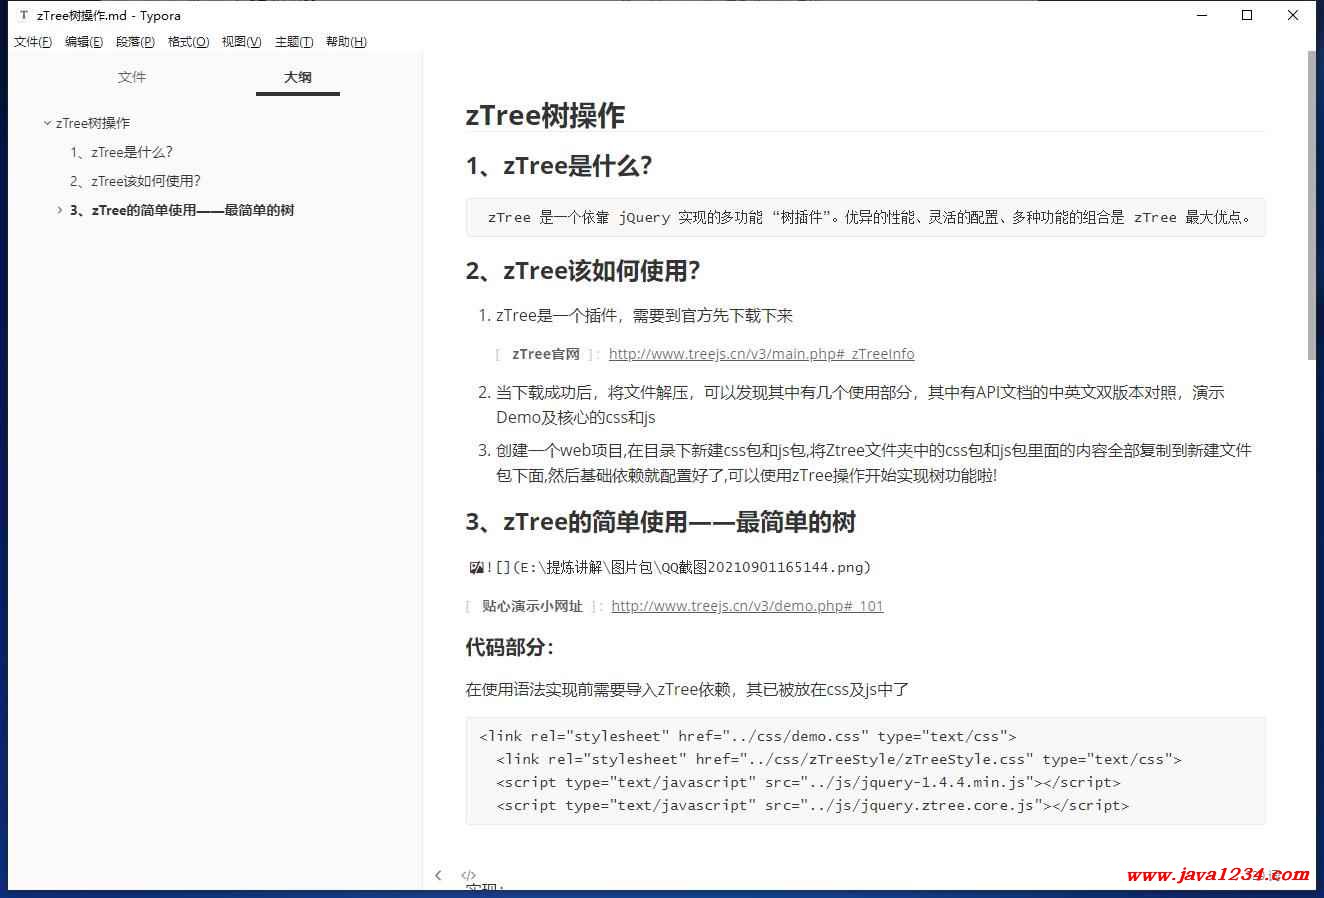Click the heading 2、zTree该如何使用?
This screenshot has width=1324, height=898.
tap(583, 271)
